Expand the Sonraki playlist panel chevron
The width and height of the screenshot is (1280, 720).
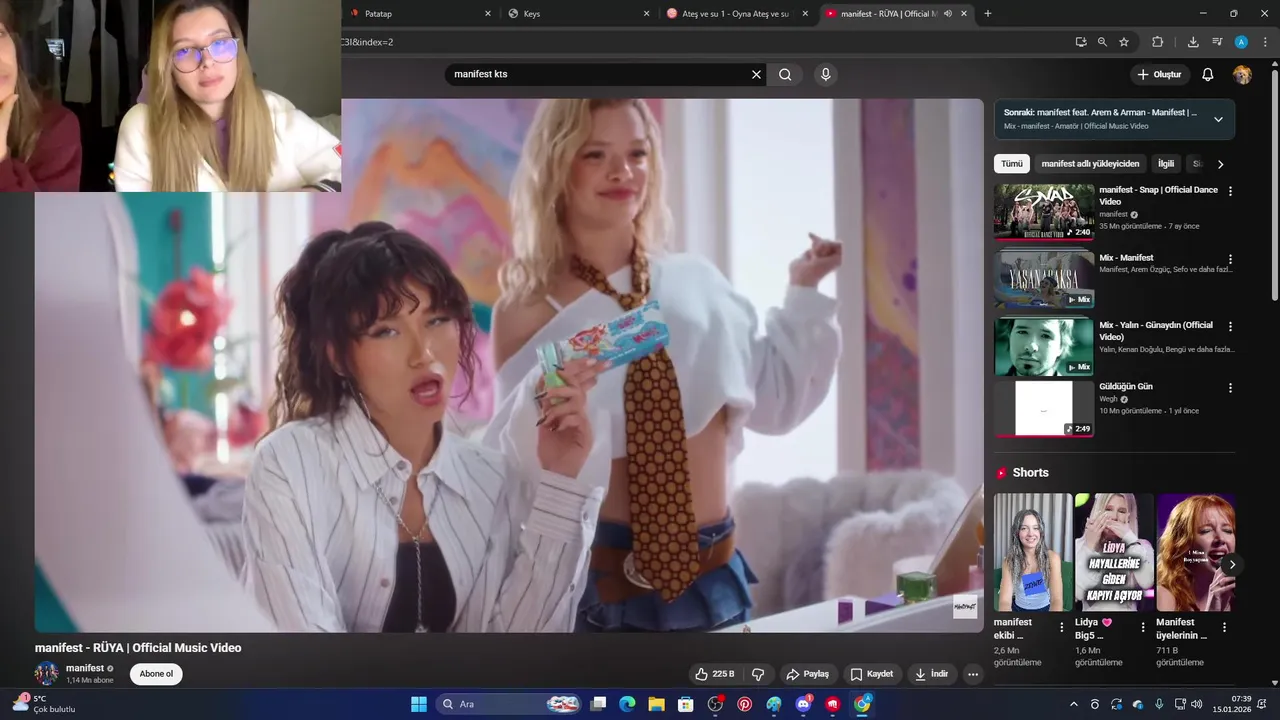pos(1218,119)
